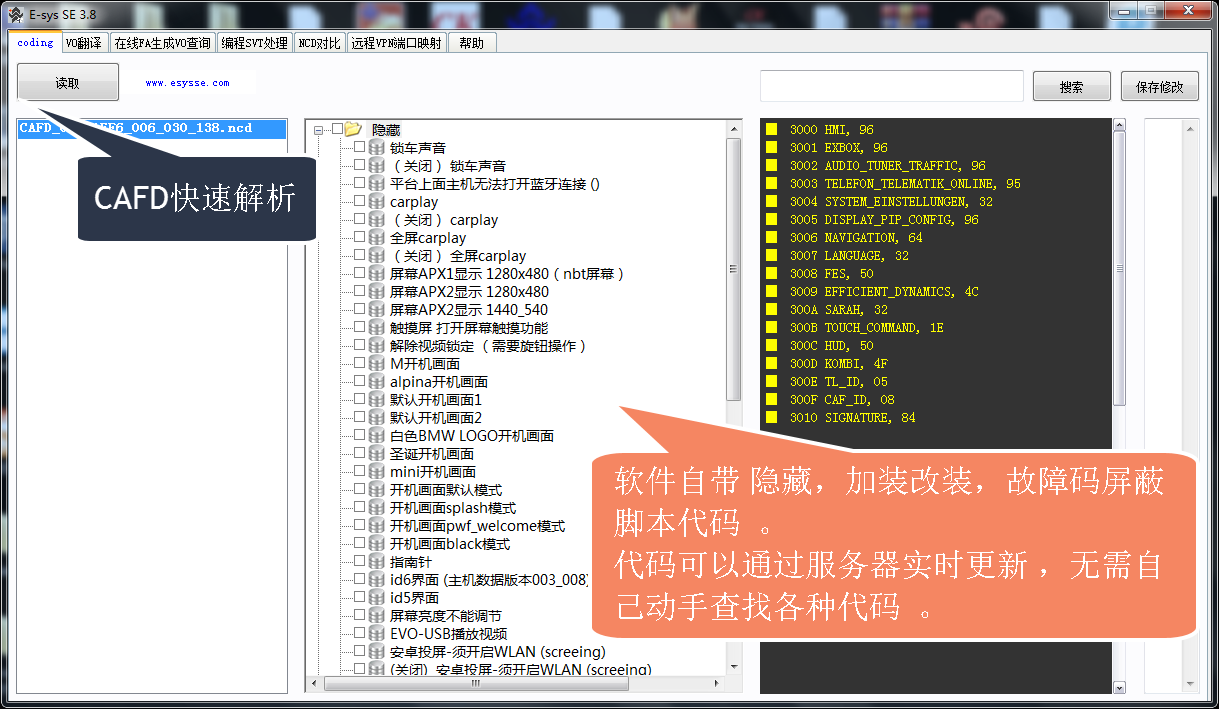Click the search text field
The image size is (1219, 709).
[x=892, y=86]
